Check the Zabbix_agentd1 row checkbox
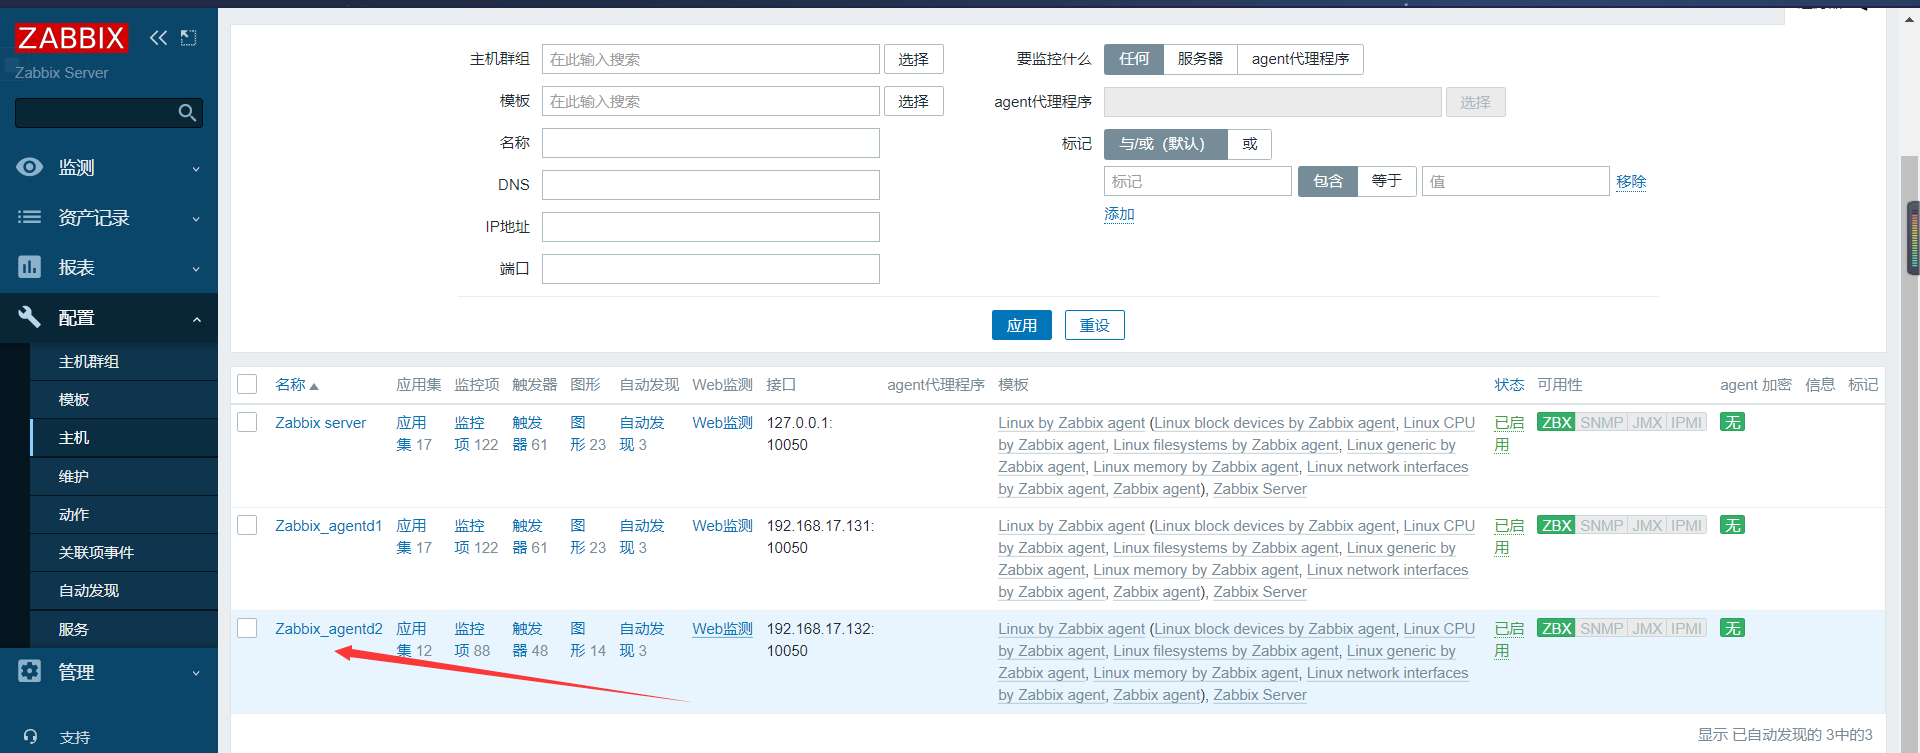This screenshot has height=753, width=1920. point(247,525)
